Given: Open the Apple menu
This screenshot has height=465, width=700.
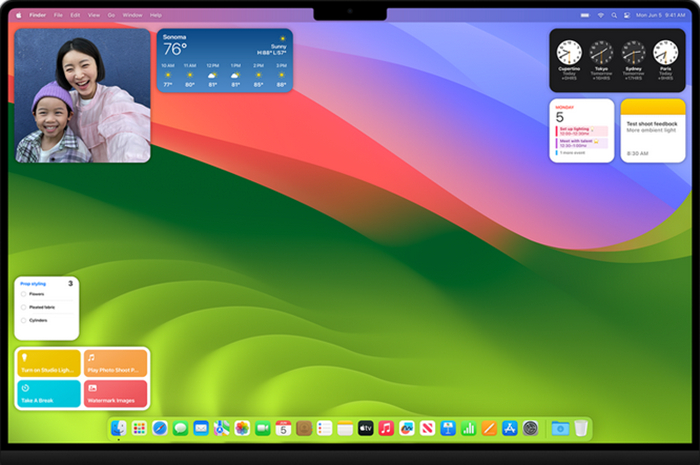Looking at the screenshot, I should point(19,15).
